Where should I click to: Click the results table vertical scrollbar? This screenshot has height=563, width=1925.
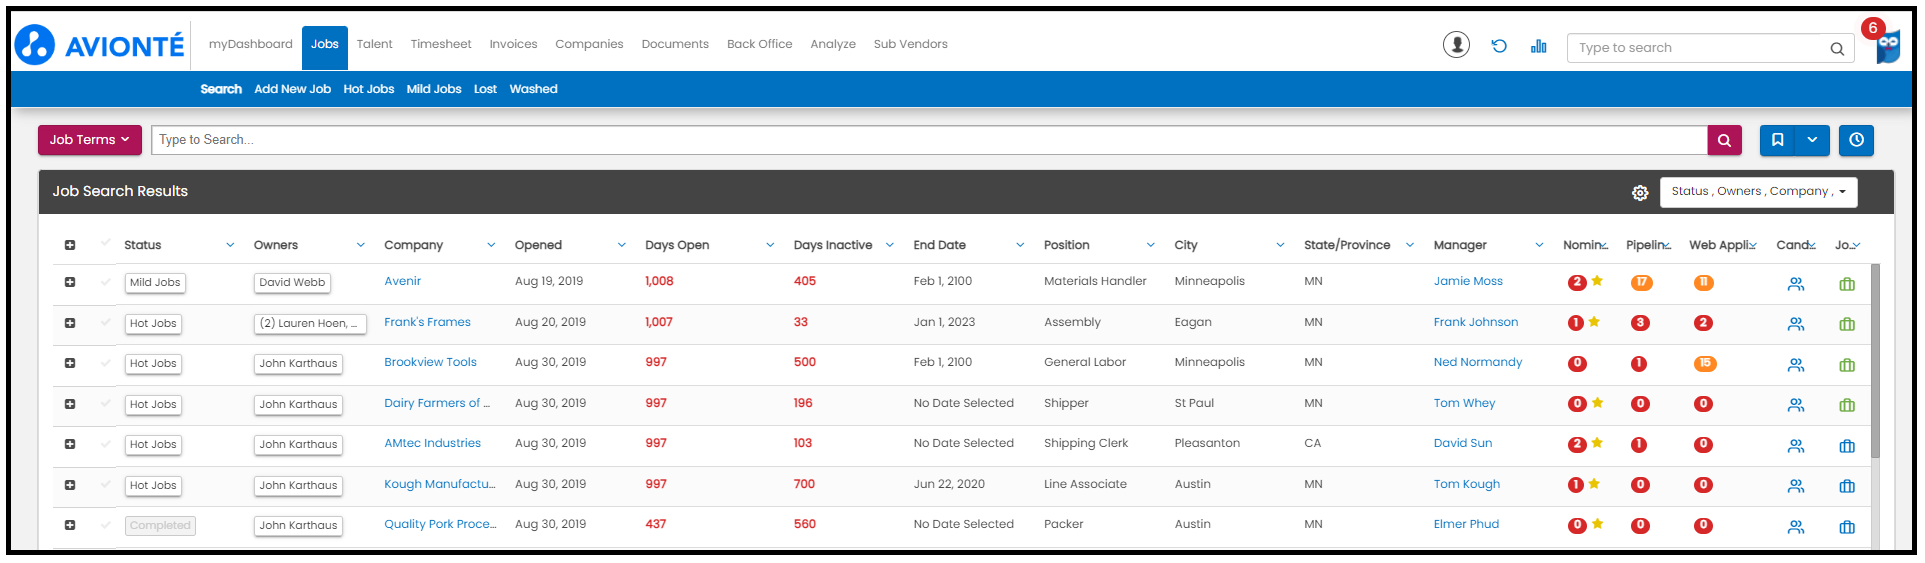1875,360
